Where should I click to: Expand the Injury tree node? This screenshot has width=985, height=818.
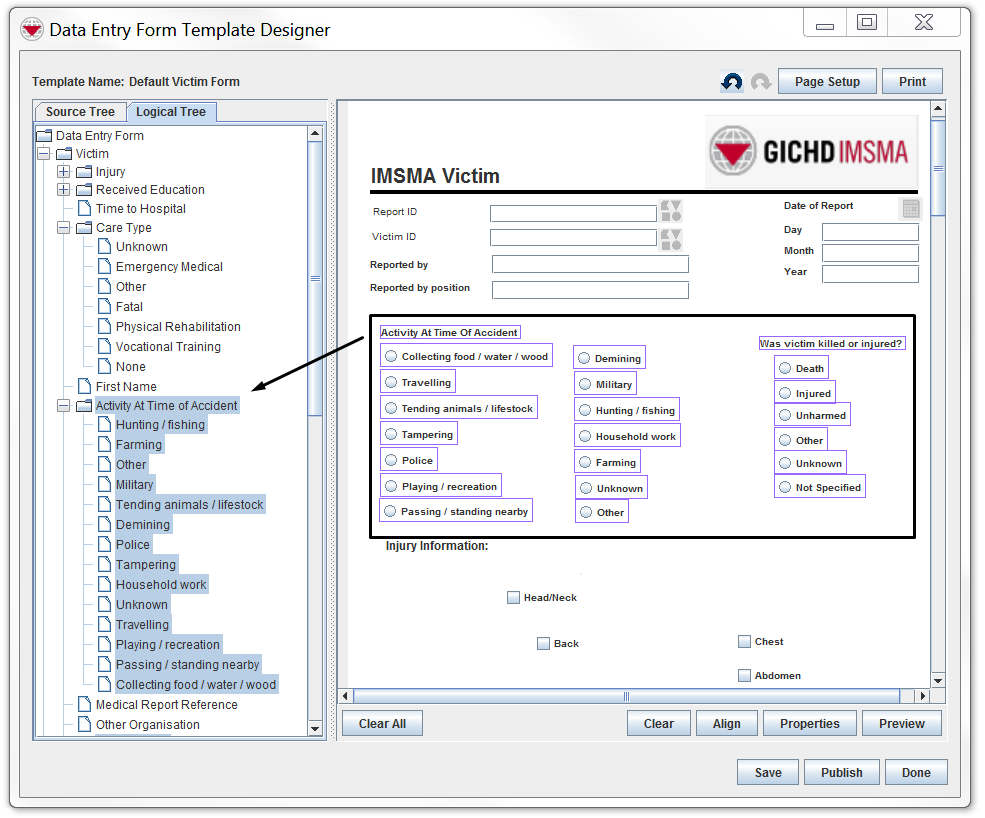tap(64, 172)
